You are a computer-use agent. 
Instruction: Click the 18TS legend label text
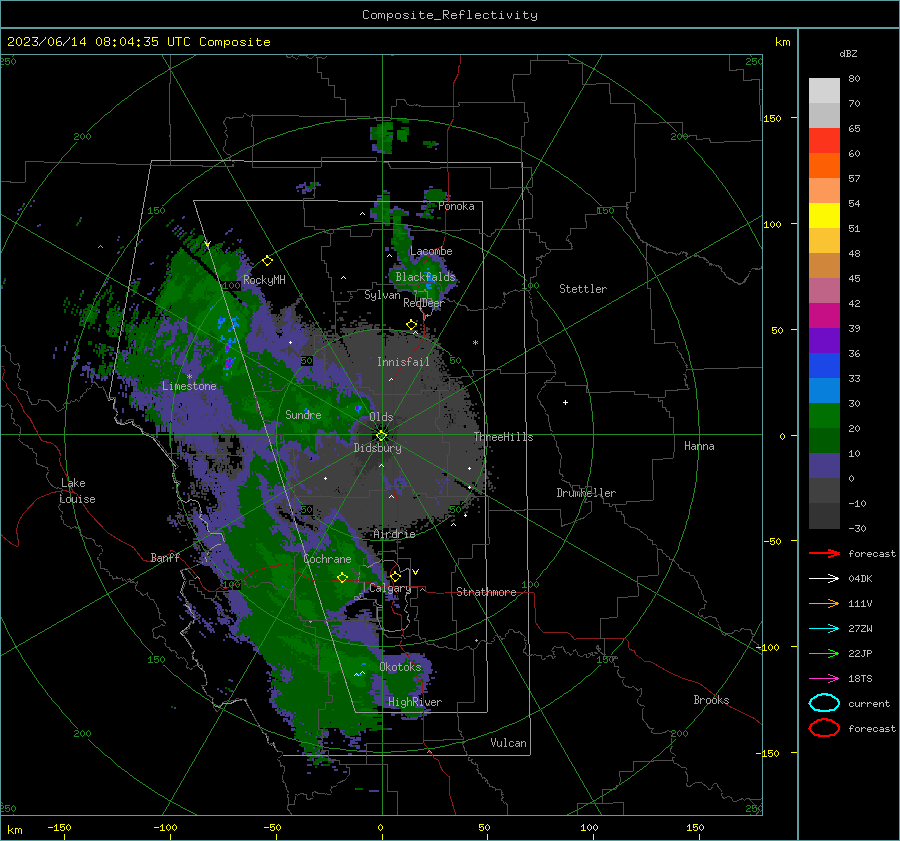coord(860,679)
